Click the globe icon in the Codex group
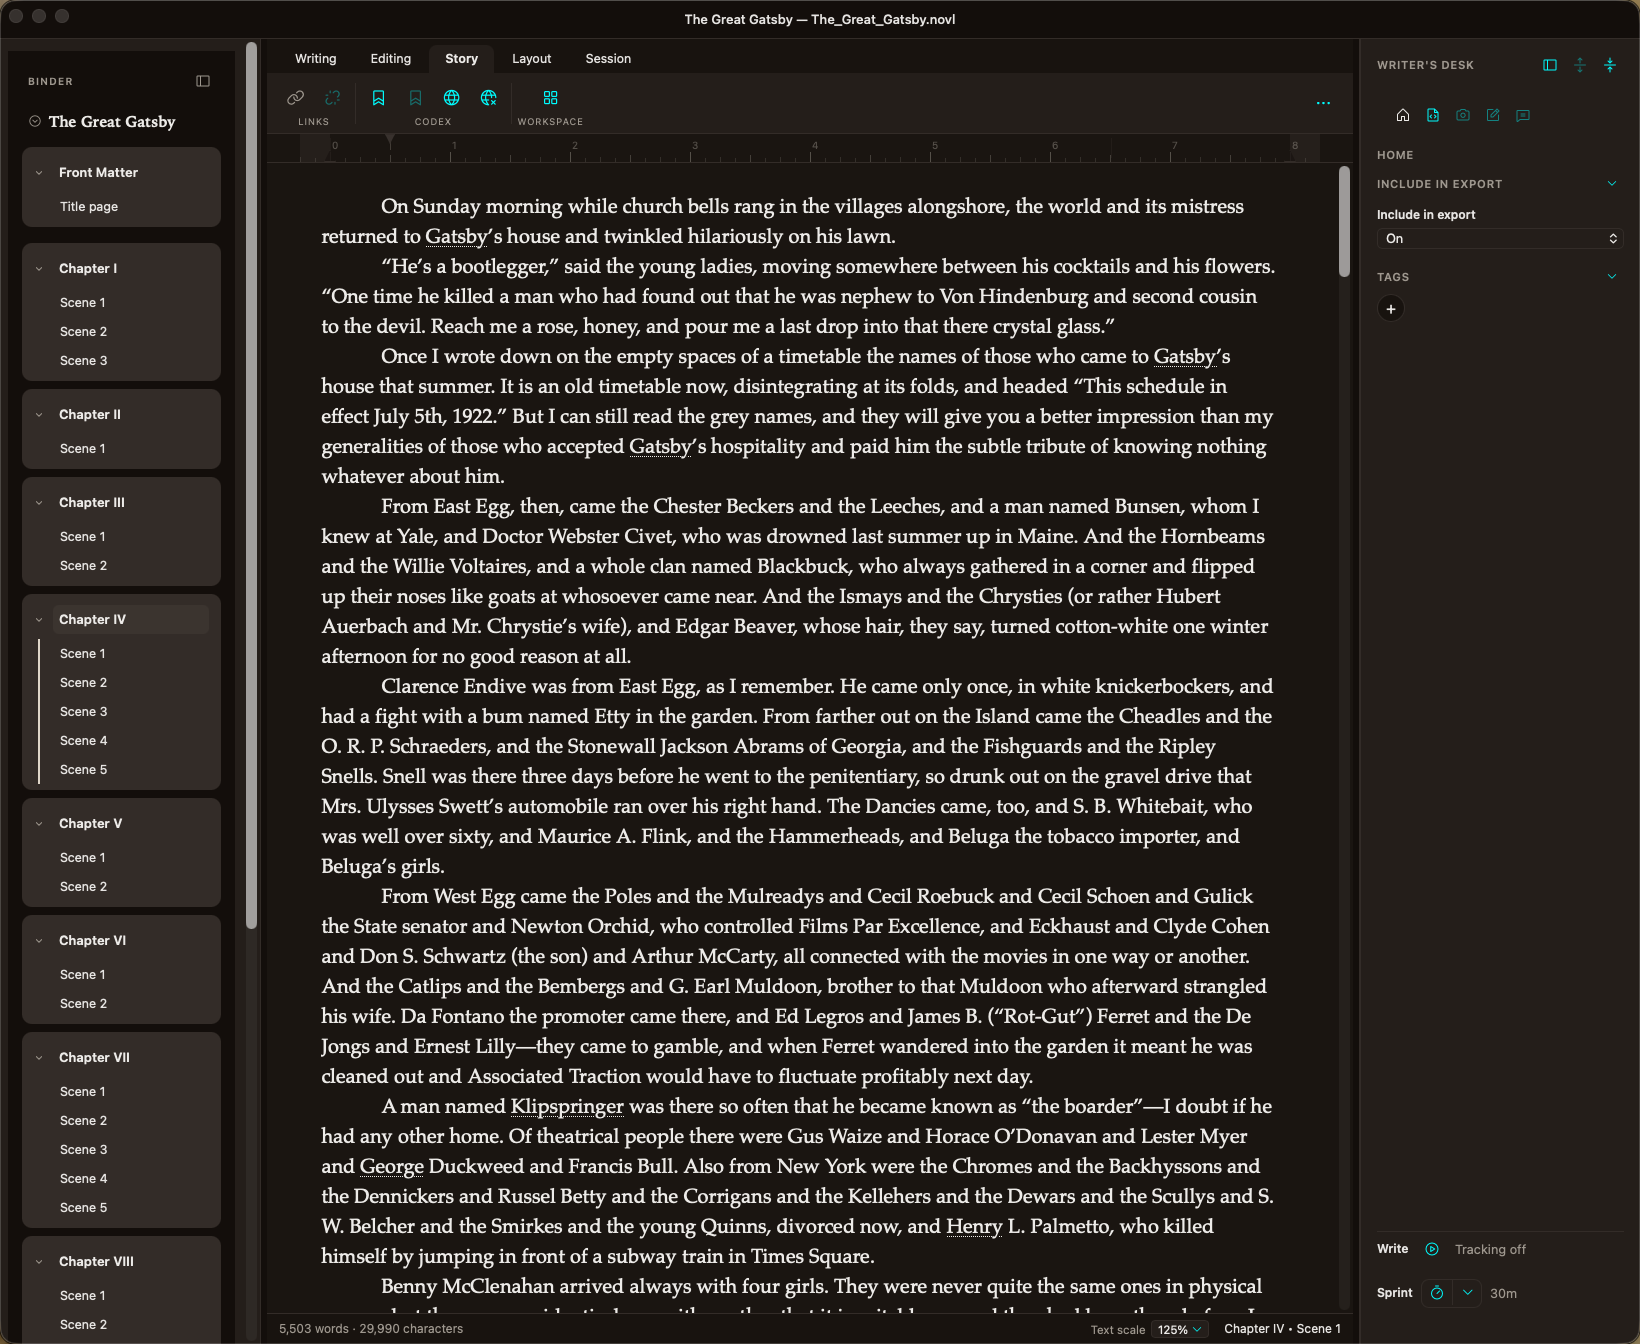Screen dimensions: 1640x1344 (x=452, y=98)
